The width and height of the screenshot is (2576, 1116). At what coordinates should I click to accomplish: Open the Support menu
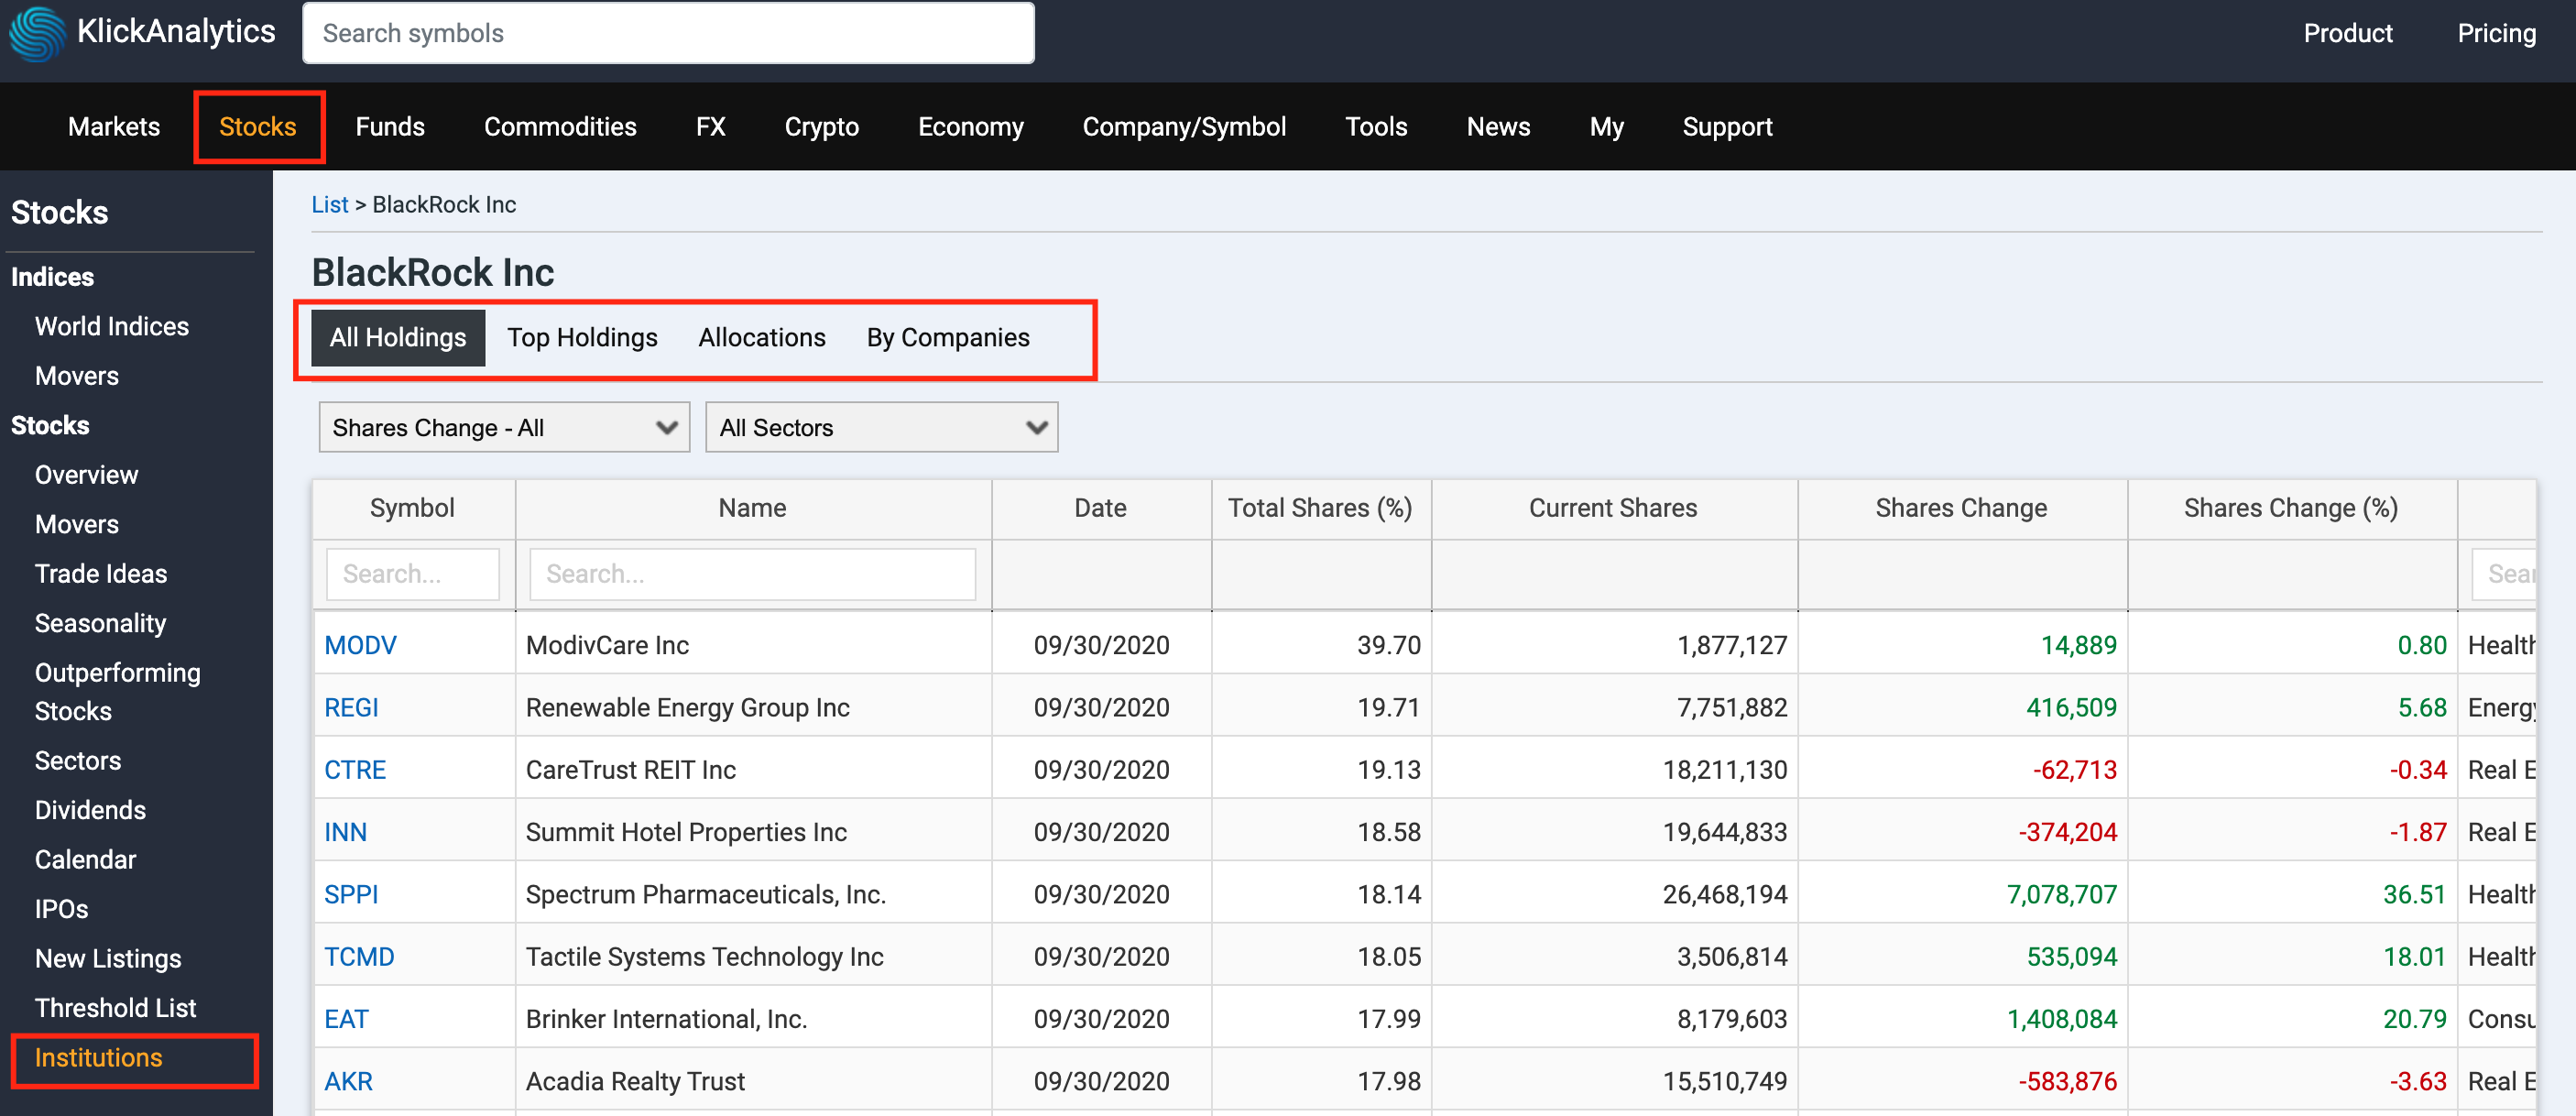pos(1727,127)
